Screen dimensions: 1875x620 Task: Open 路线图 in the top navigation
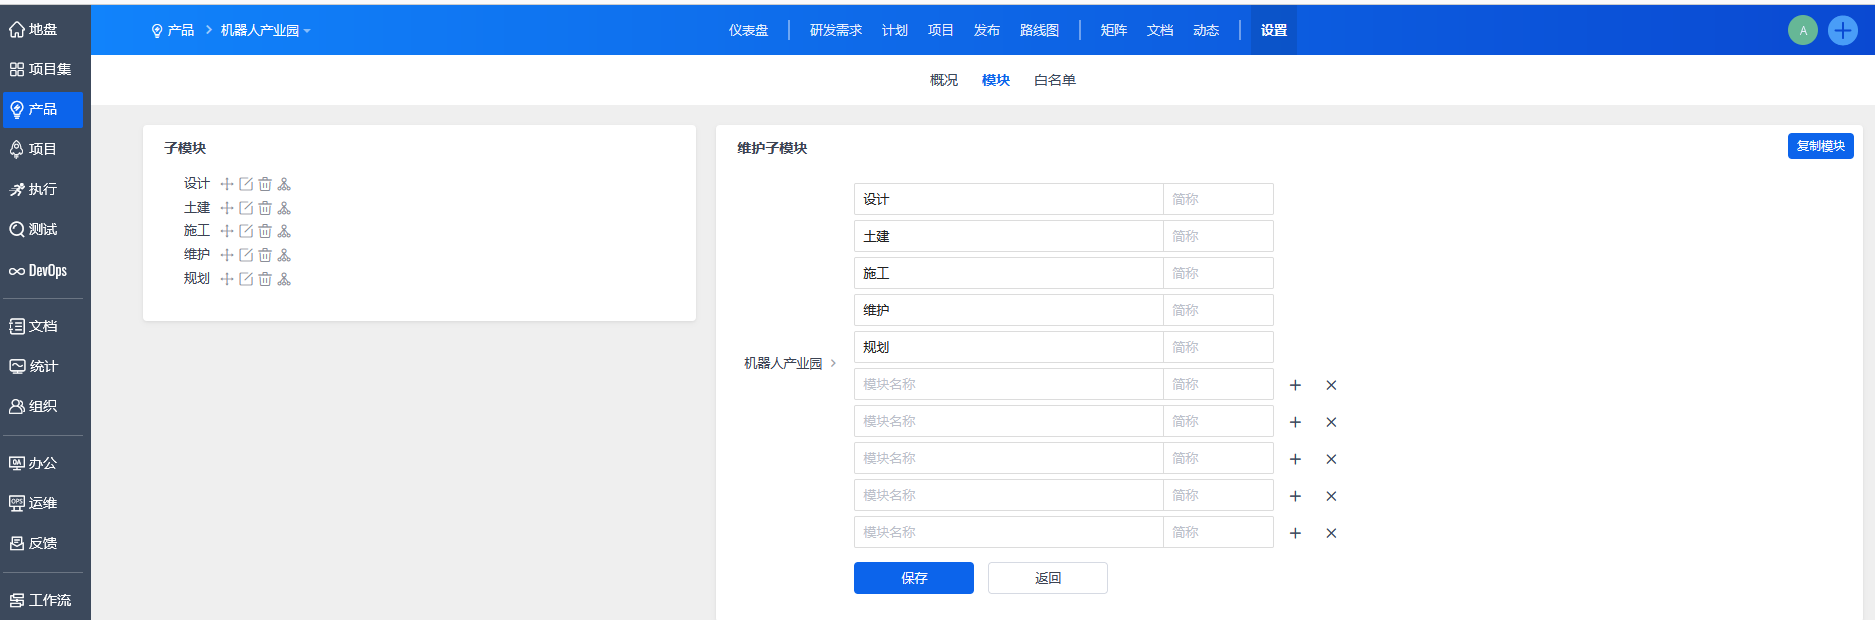coord(1039,30)
